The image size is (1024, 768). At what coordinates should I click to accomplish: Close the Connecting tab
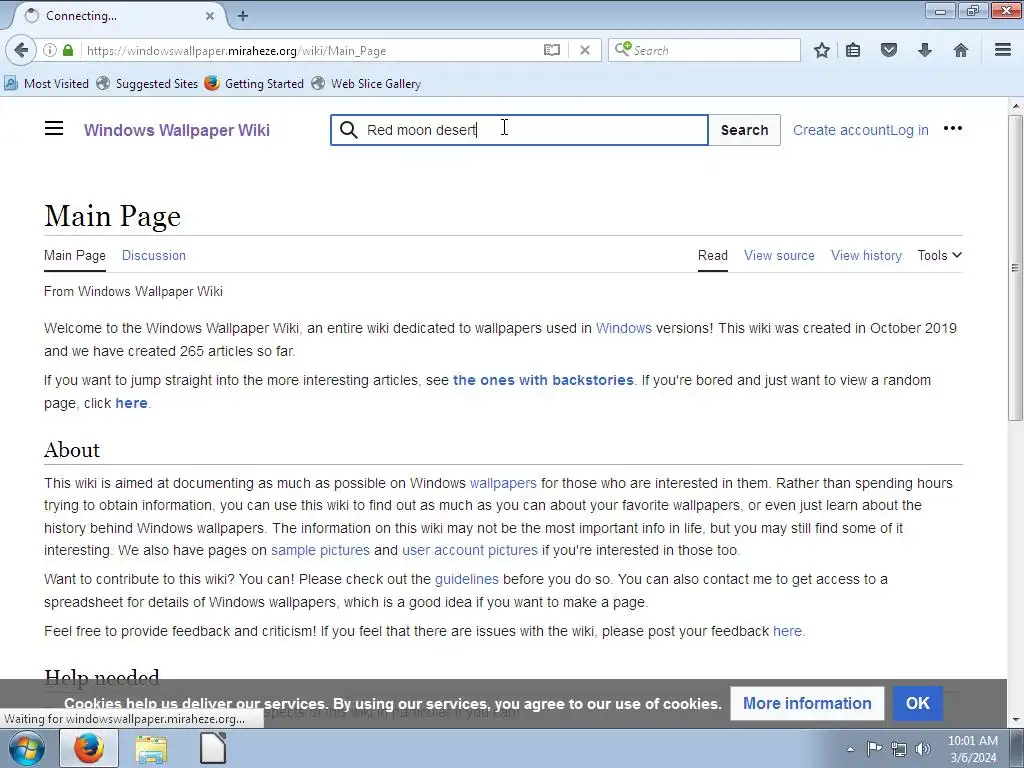210,16
